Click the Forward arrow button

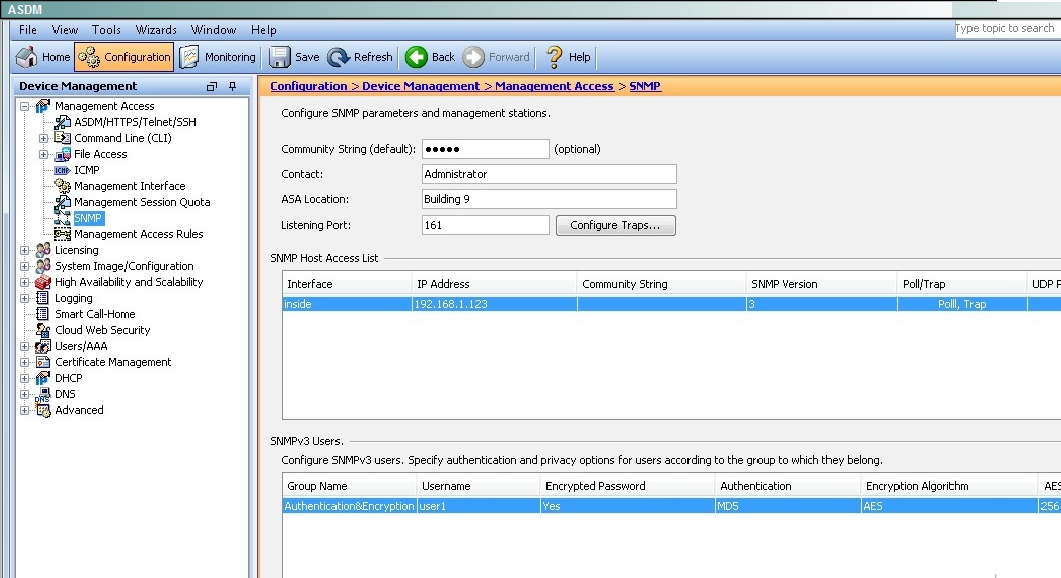(474, 57)
